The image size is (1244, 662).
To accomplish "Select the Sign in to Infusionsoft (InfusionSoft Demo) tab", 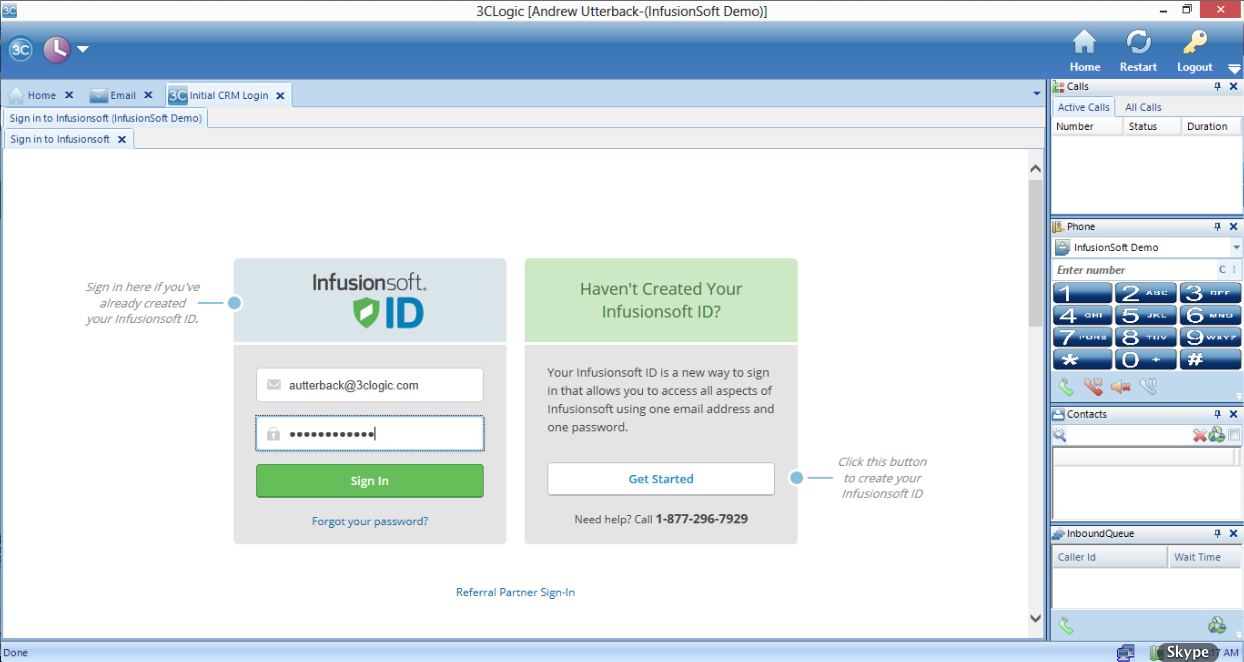I will tap(105, 118).
